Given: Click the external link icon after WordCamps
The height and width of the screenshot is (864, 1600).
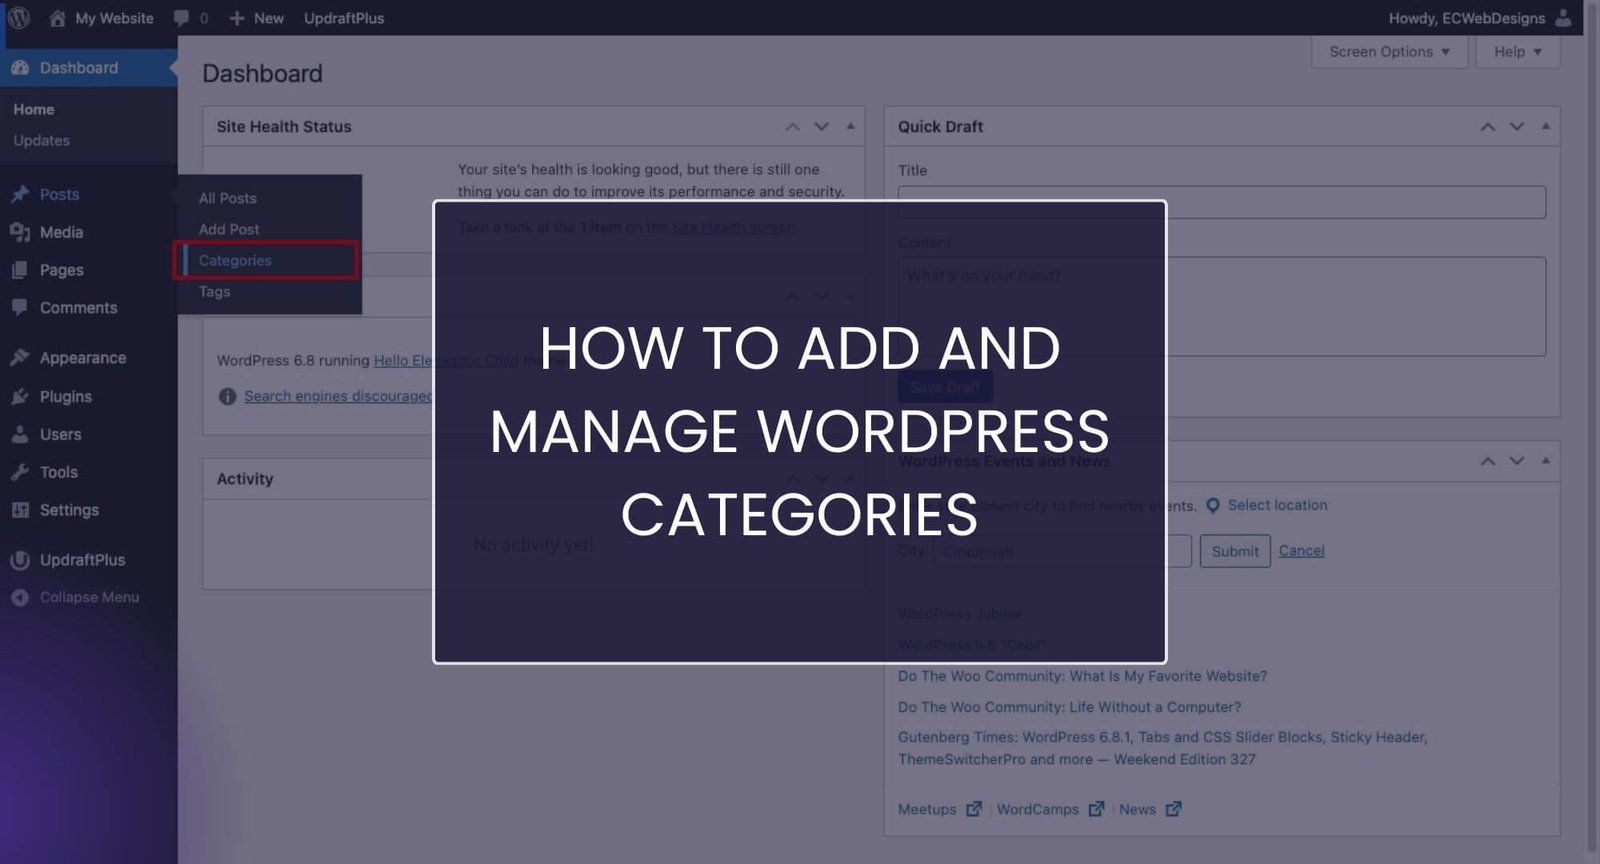Looking at the screenshot, I should coord(1096,809).
